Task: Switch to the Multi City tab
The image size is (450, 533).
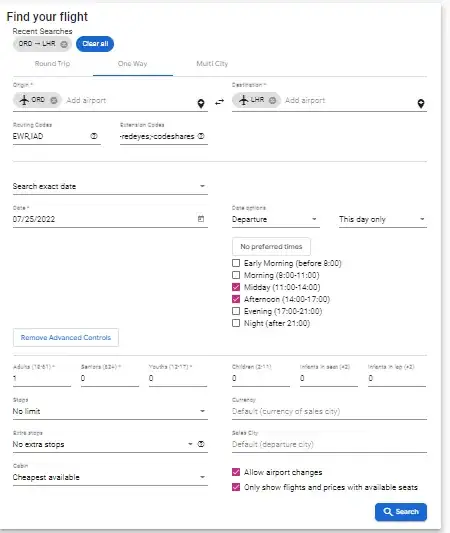Action: tap(212, 64)
